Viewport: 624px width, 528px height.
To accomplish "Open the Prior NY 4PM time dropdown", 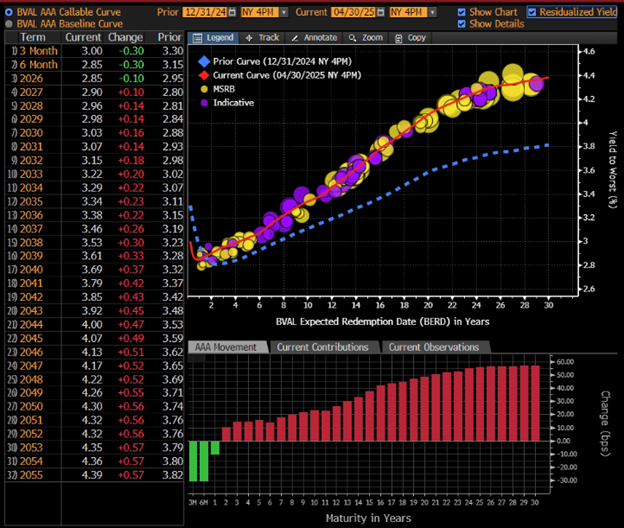I will coord(283,12).
